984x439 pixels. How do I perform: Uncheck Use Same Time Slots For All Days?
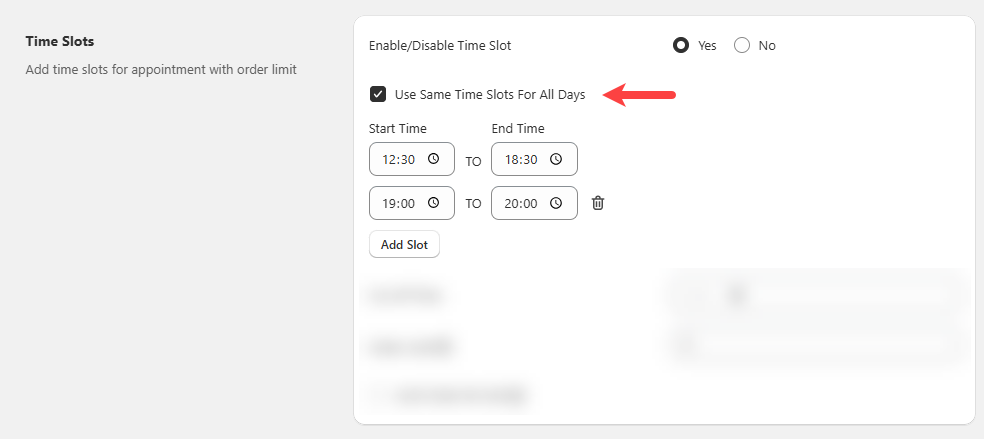(378, 95)
